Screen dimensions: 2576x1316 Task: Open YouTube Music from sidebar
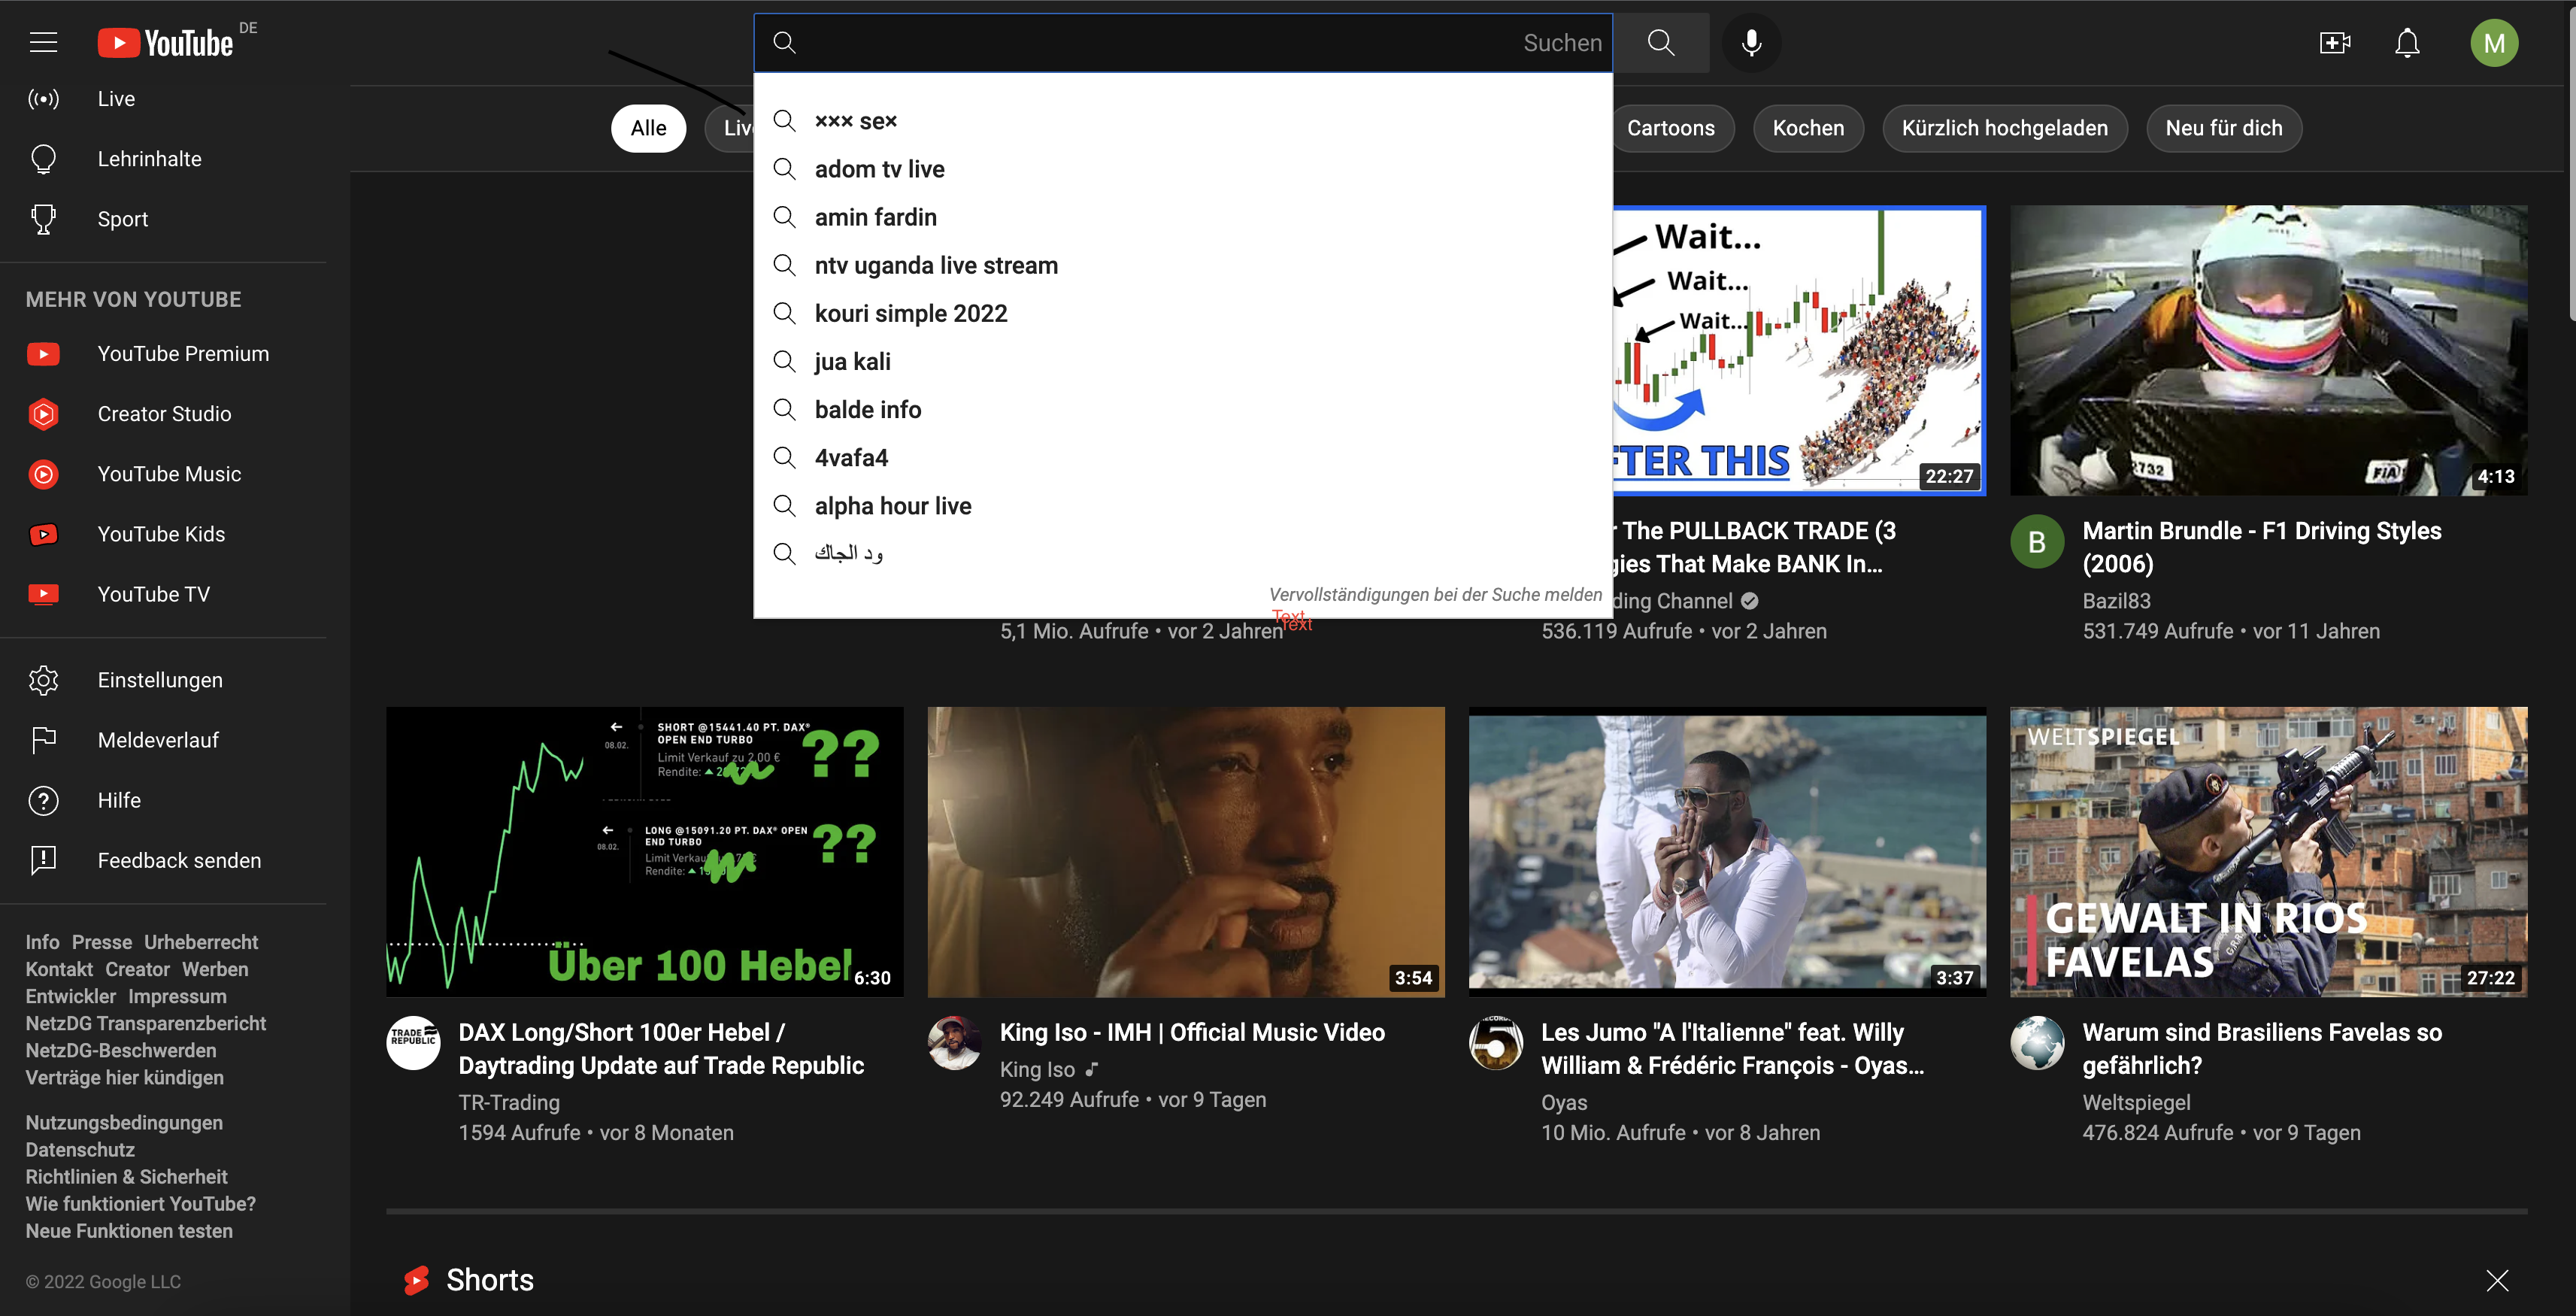(169, 474)
